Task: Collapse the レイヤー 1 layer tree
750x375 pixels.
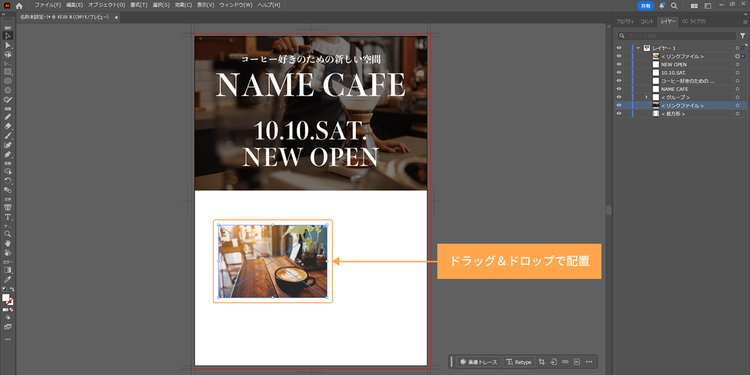Action: [x=638, y=48]
